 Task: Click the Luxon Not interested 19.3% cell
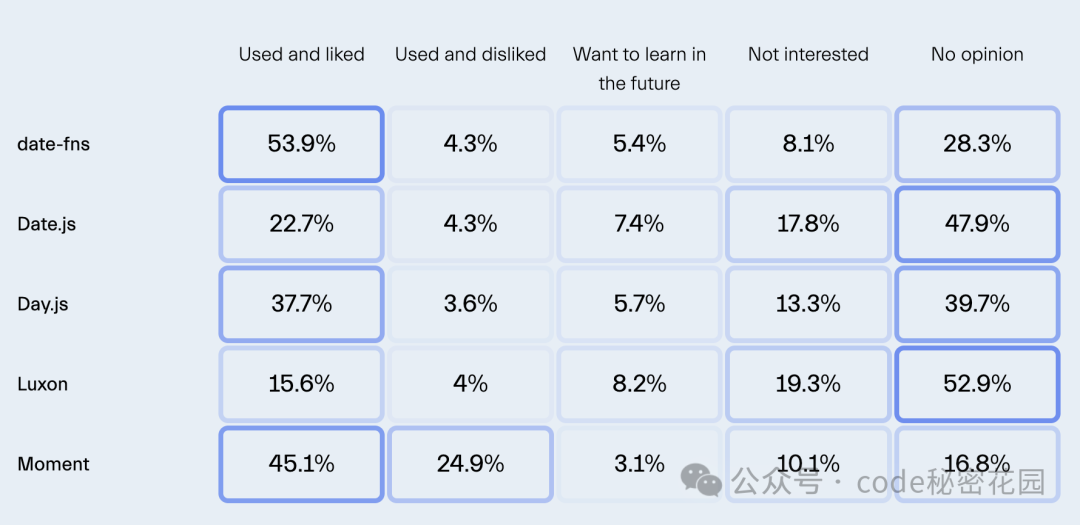tap(808, 384)
